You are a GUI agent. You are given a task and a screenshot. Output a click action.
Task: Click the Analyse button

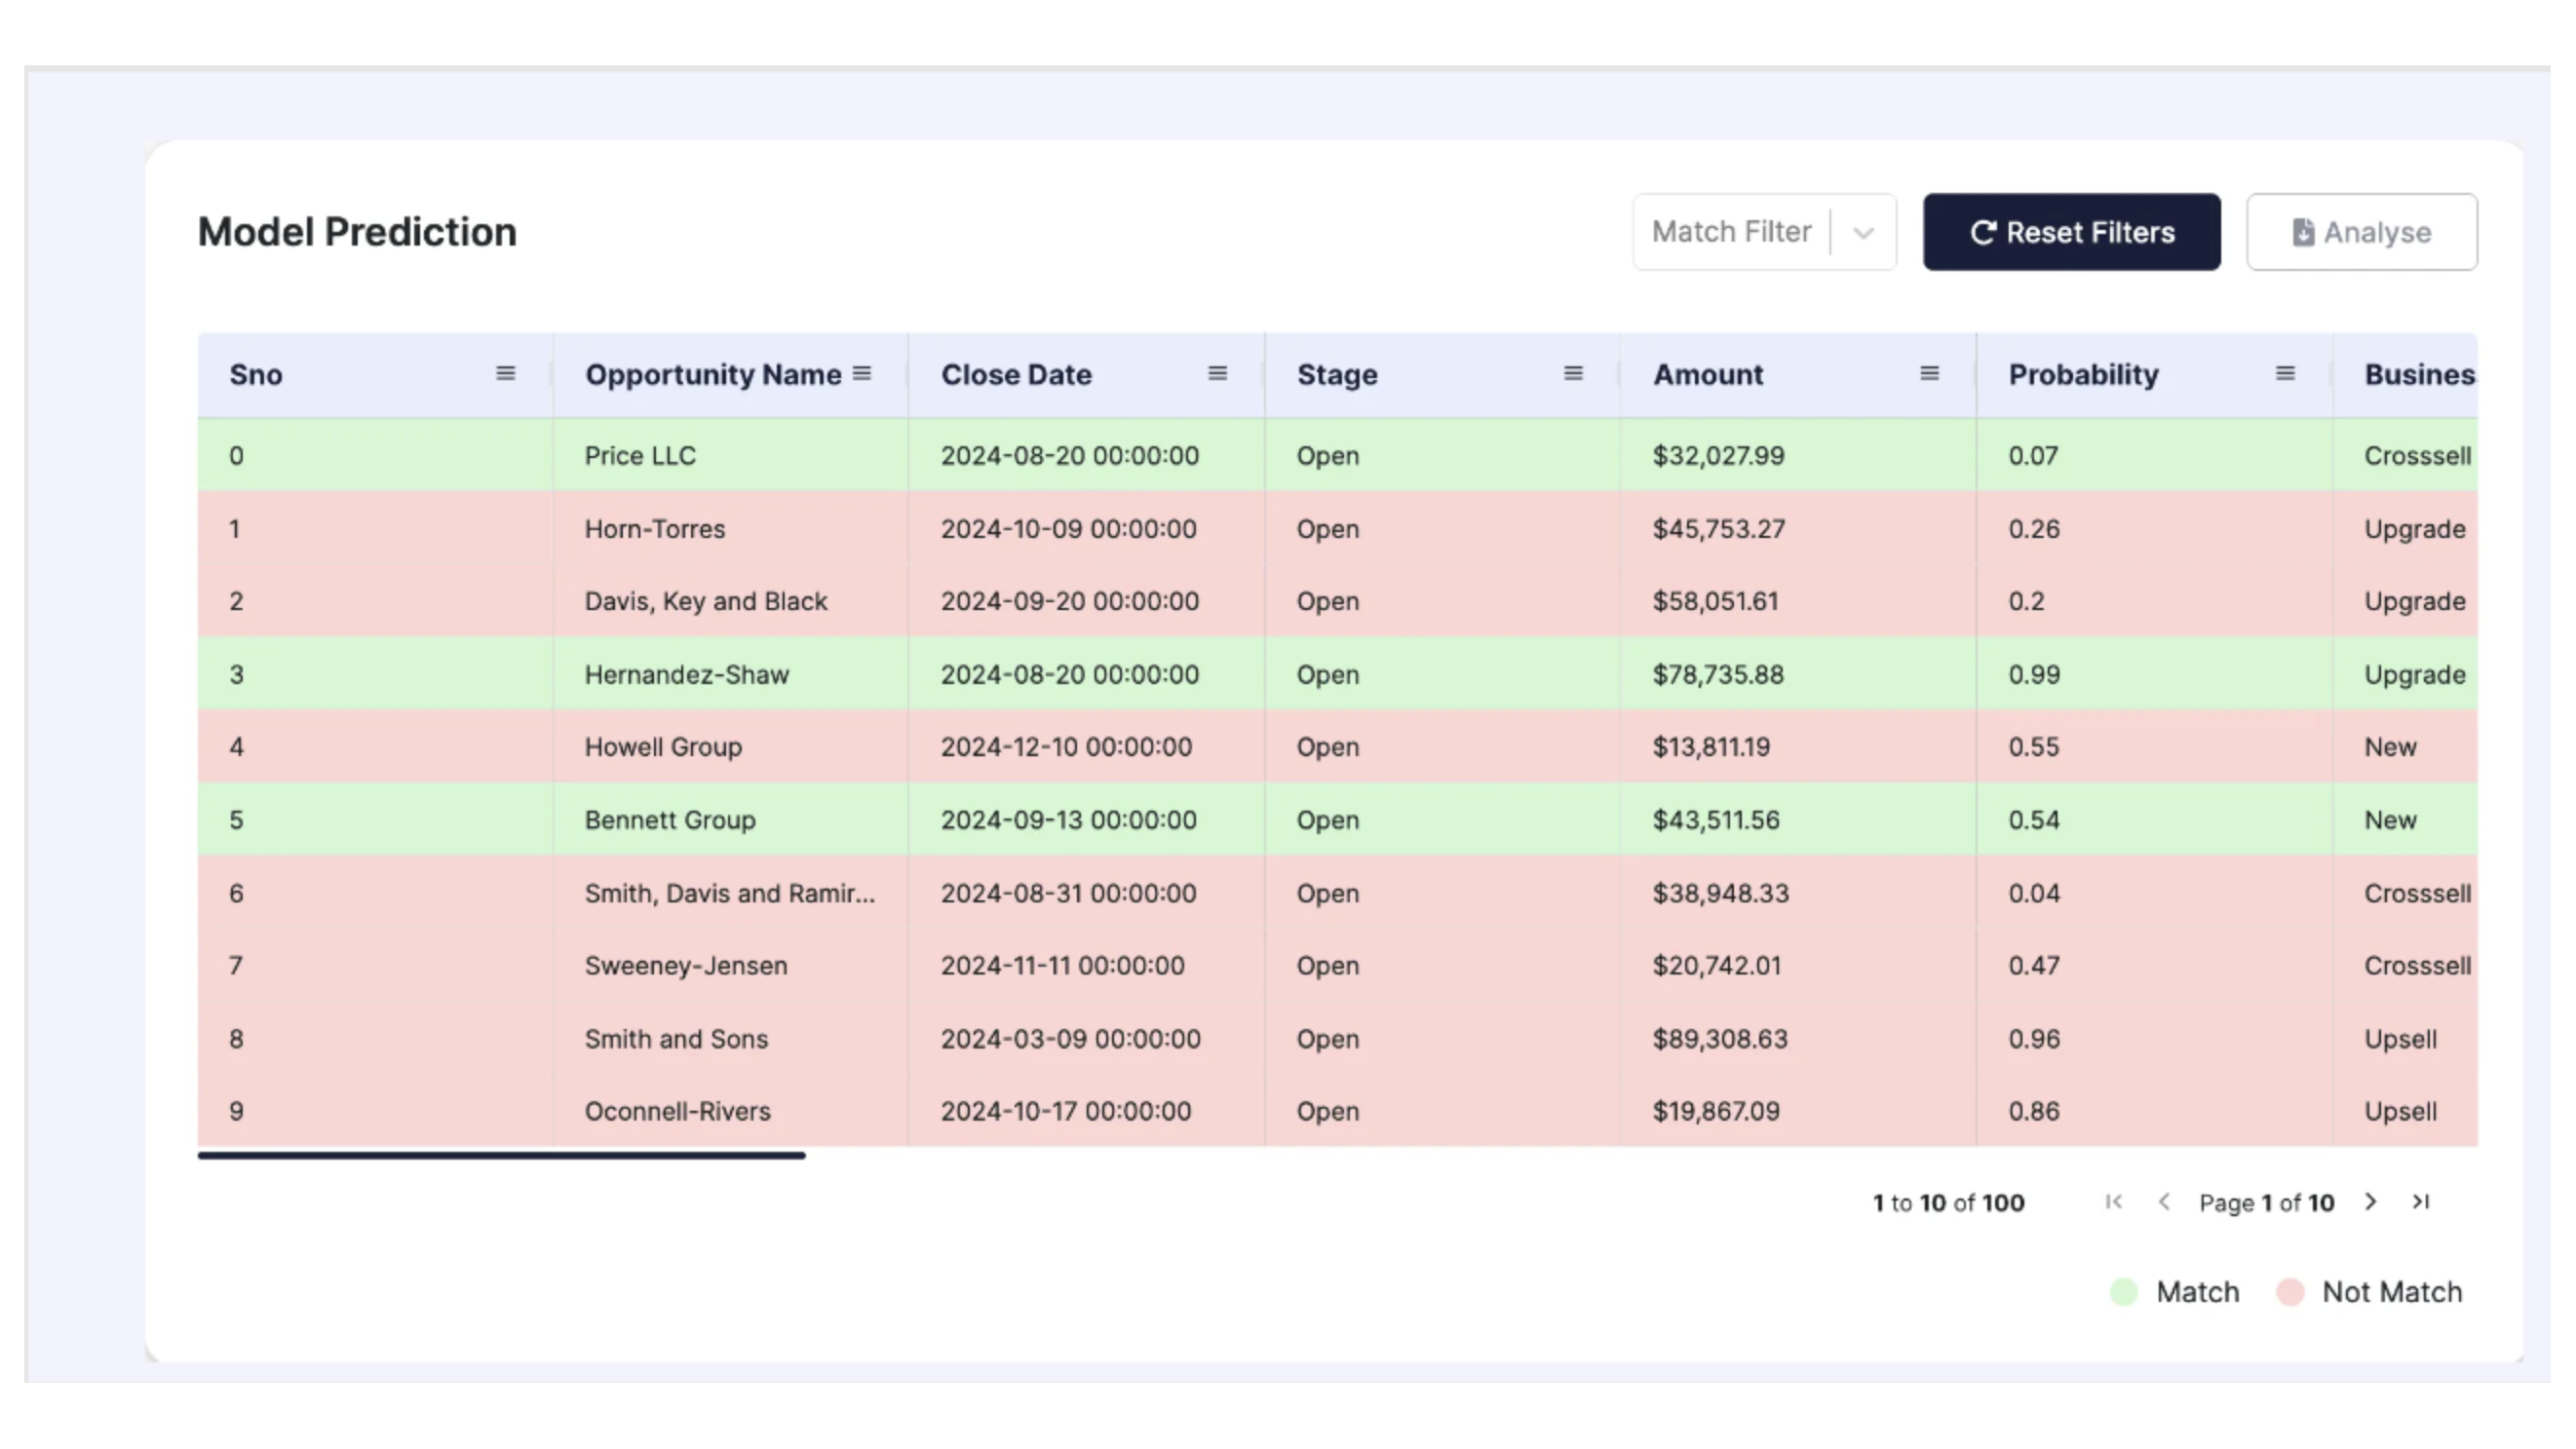[x=2361, y=232]
